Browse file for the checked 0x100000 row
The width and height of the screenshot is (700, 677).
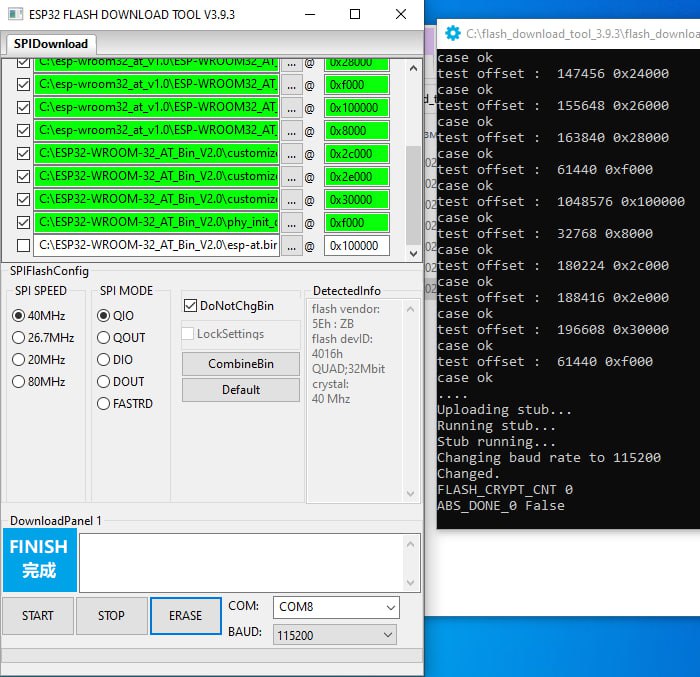pyautogui.click(x=292, y=108)
